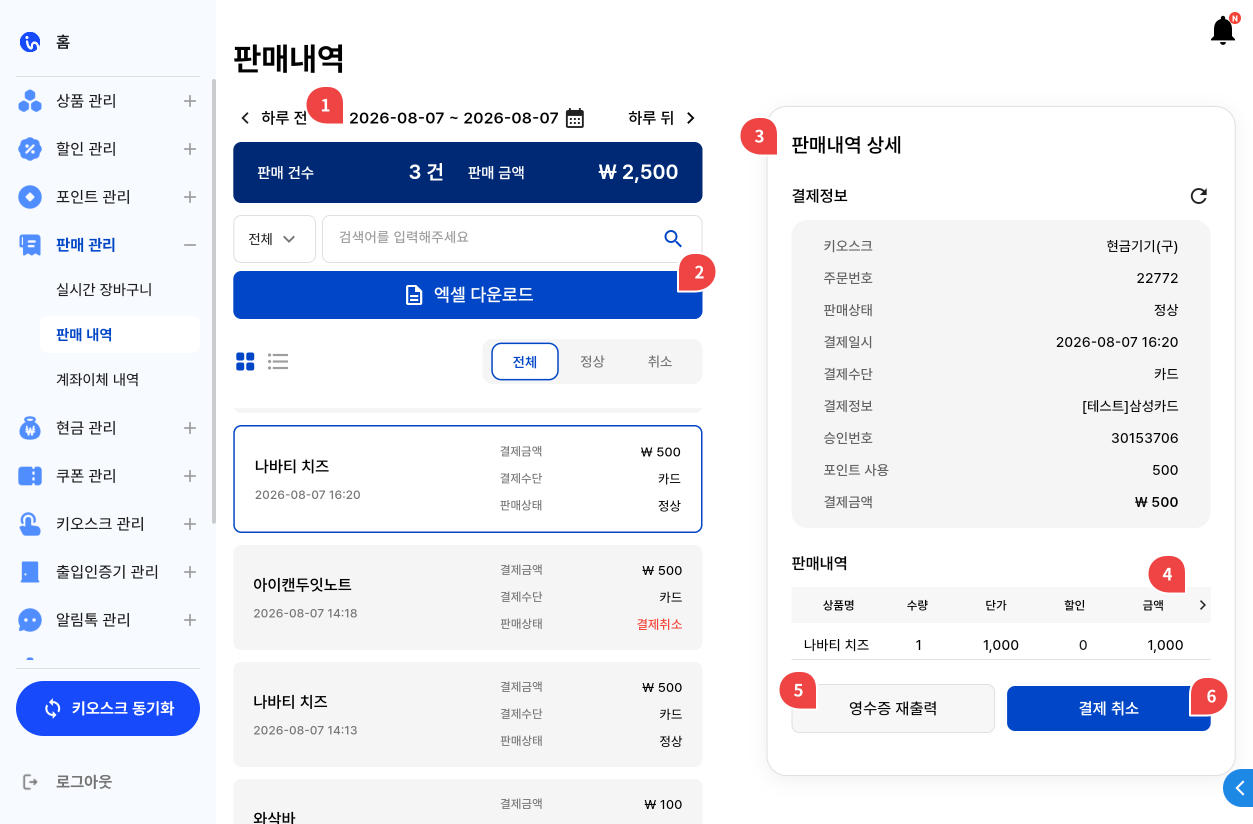Viewport: 1253px width, 824px height.
Task: Click 키오스크 동기화 button
Action: [108, 708]
